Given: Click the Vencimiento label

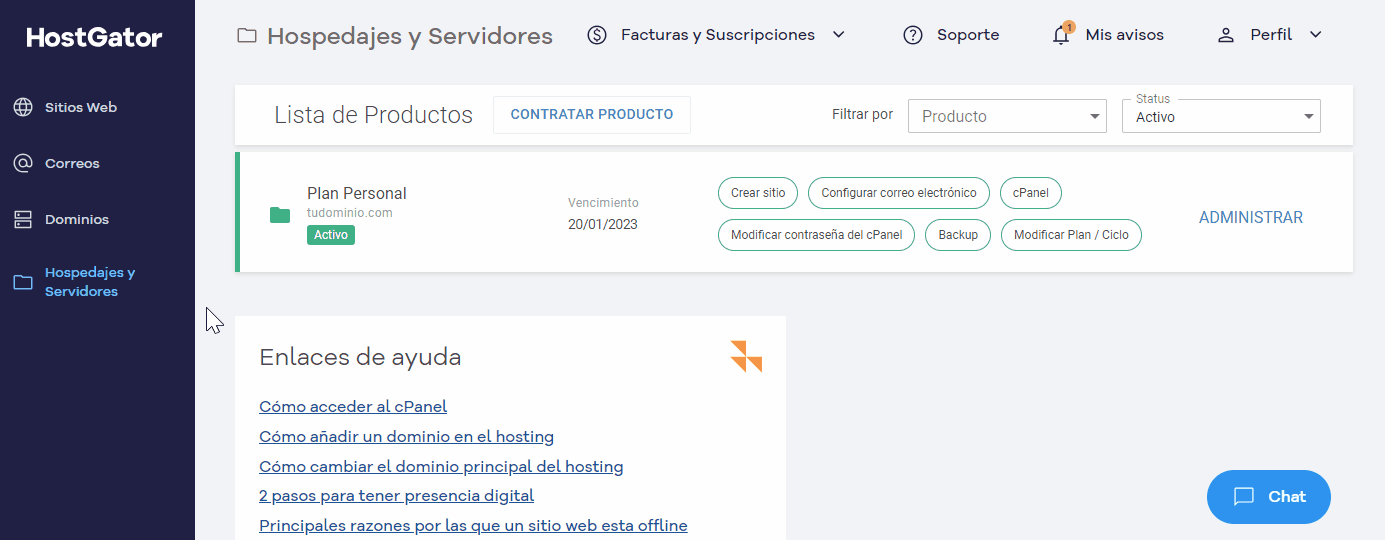Looking at the screenshot, I should pyautogui.click(x=603, y=203).
